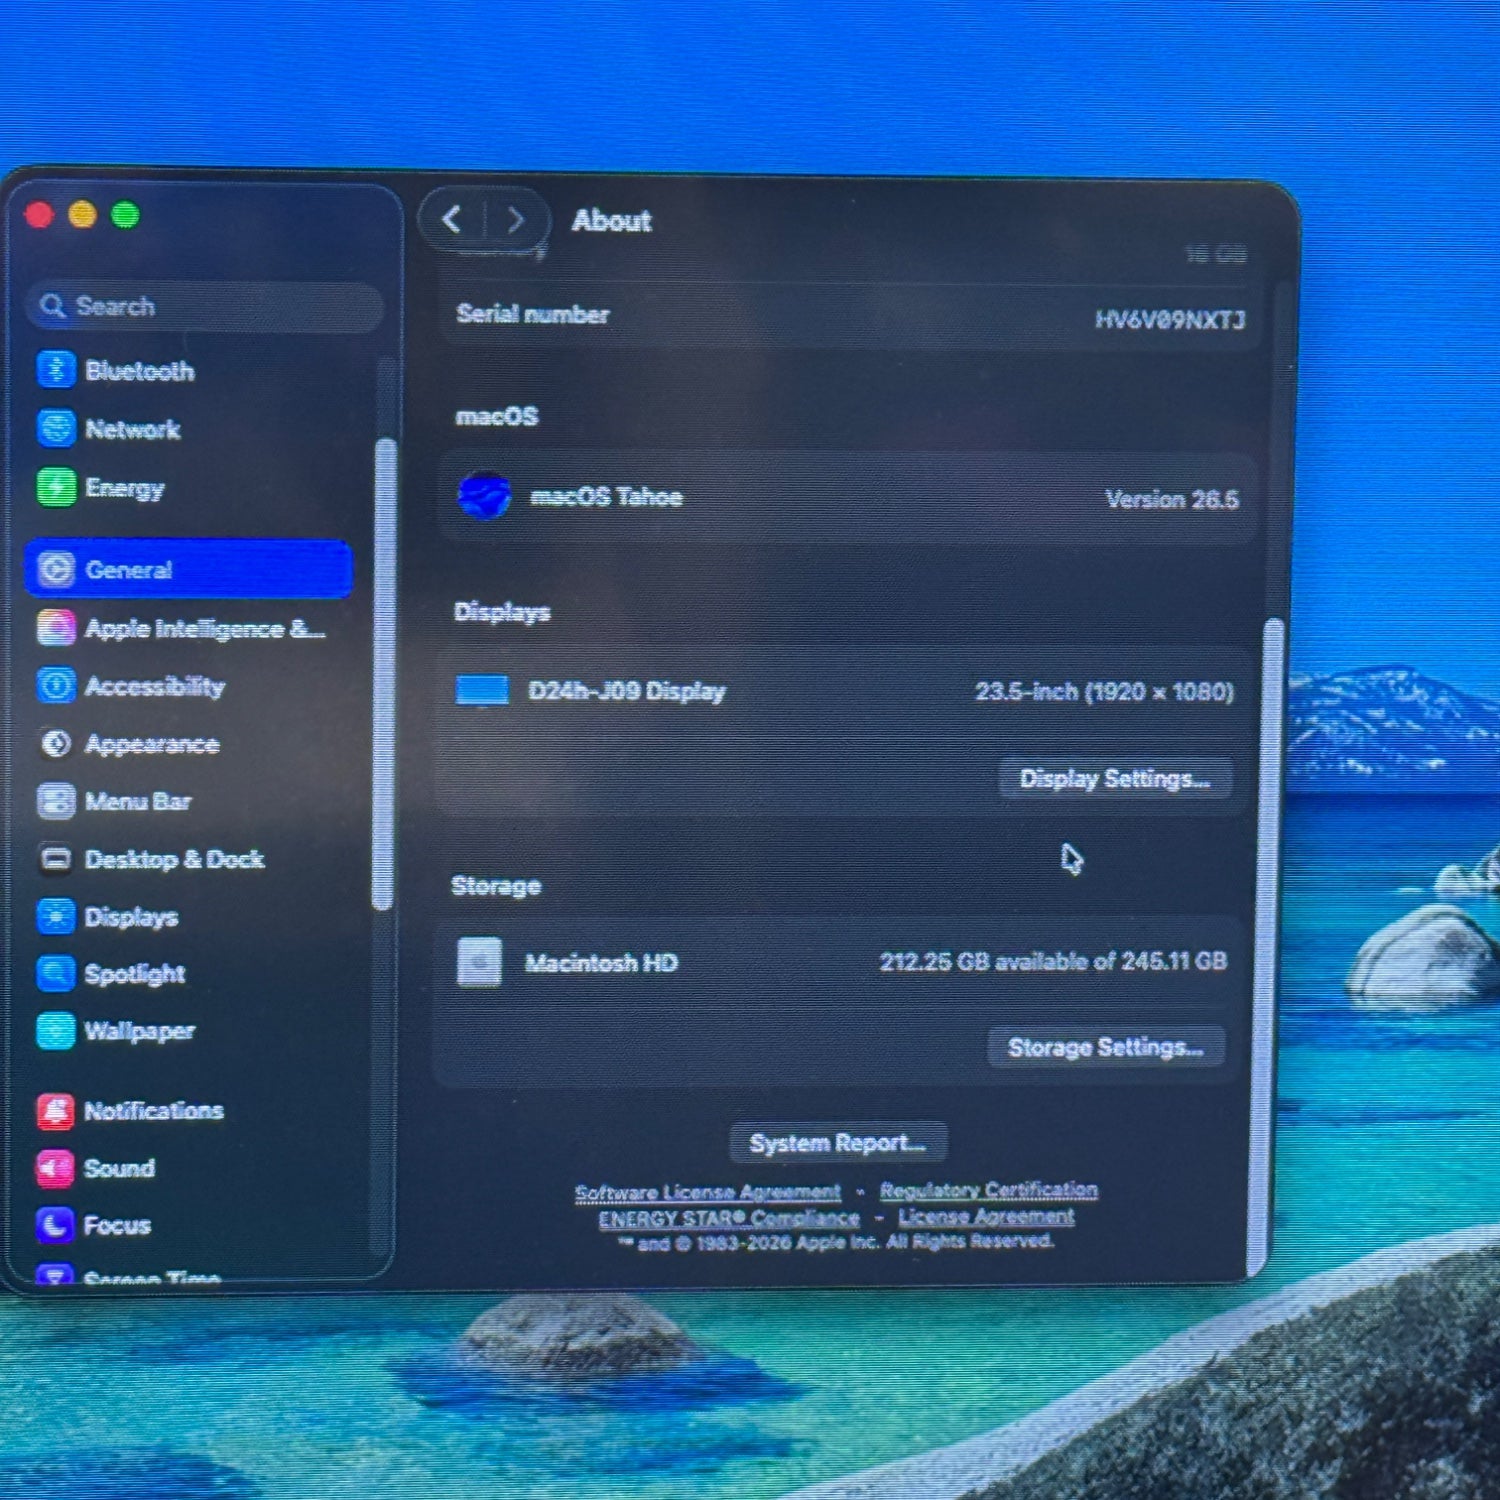
Task: Open Bluetooth settings pane
Action: (190, 370)
